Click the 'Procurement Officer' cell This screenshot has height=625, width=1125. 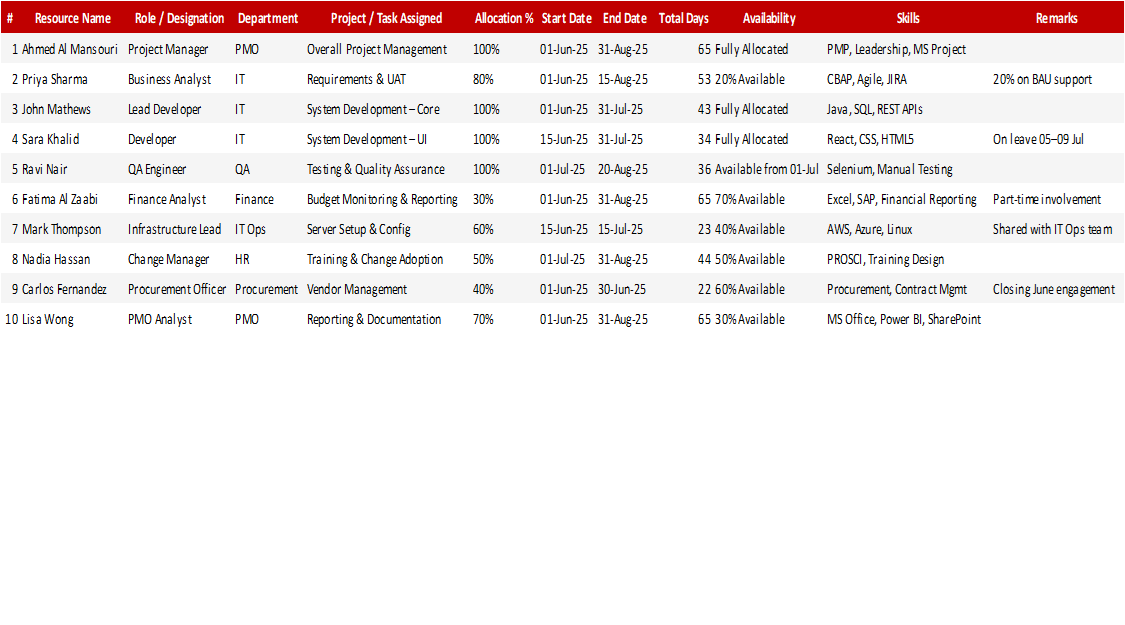pyautogui.click(x=176, y=290)
